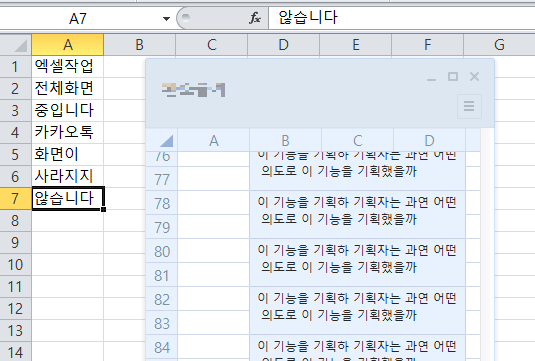Select cell A5 containing 화면이
This screenshot has width=535, height=361.
coord(68,154)
